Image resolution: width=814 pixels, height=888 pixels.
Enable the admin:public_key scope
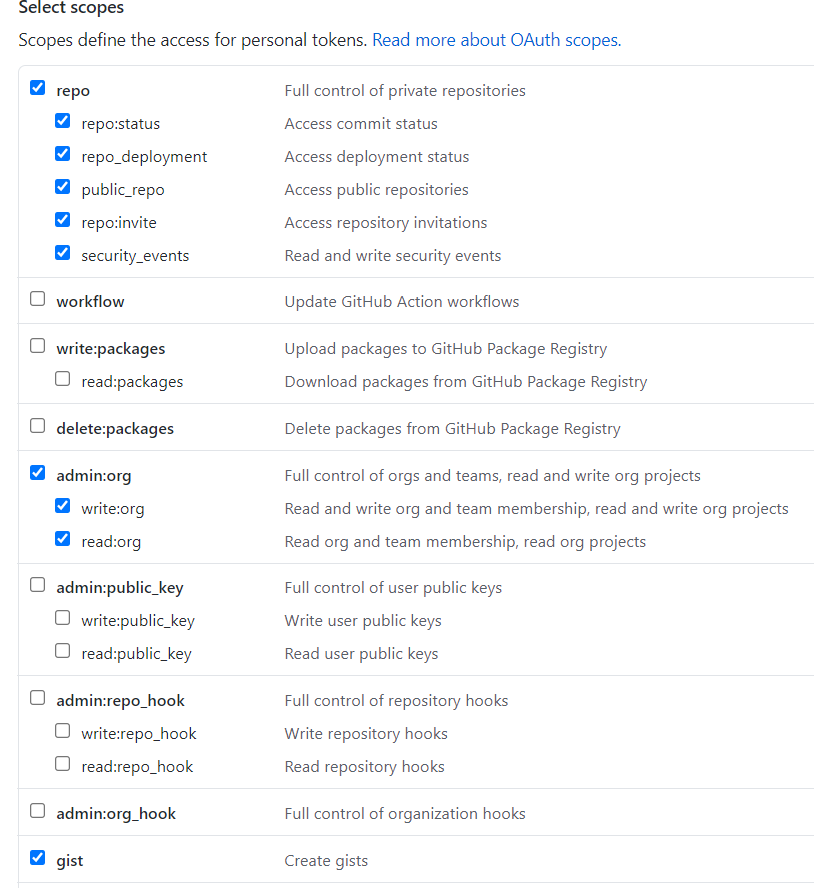click(x=37, y=584)
